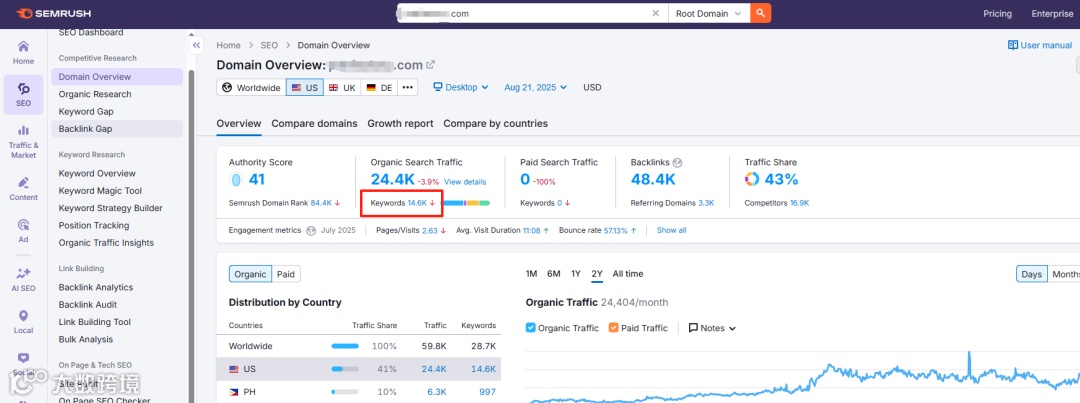Viewport: 1080px width, 403px height.
Task: Expand the Notes dropdown
Action: (x=712, y=328)
